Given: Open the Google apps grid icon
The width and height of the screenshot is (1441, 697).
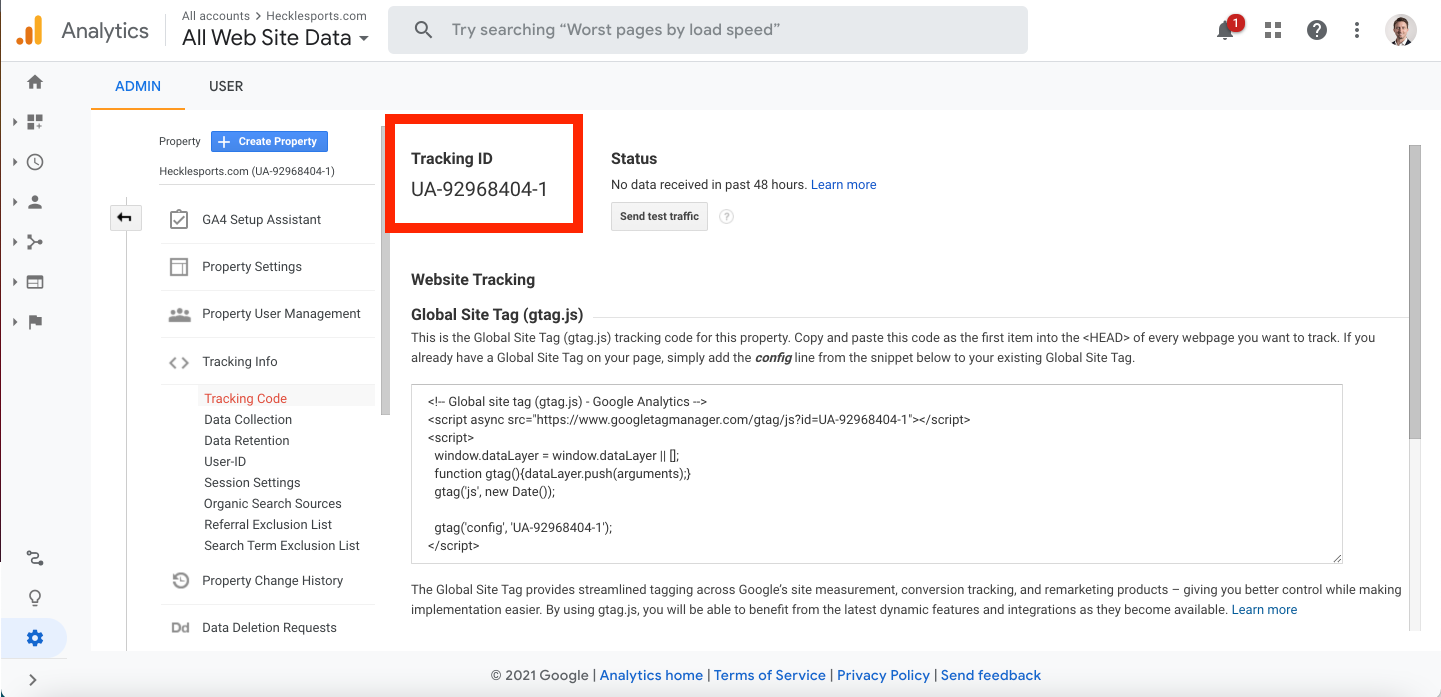Looking at the screenshot, I should (x=1273, y=30).
